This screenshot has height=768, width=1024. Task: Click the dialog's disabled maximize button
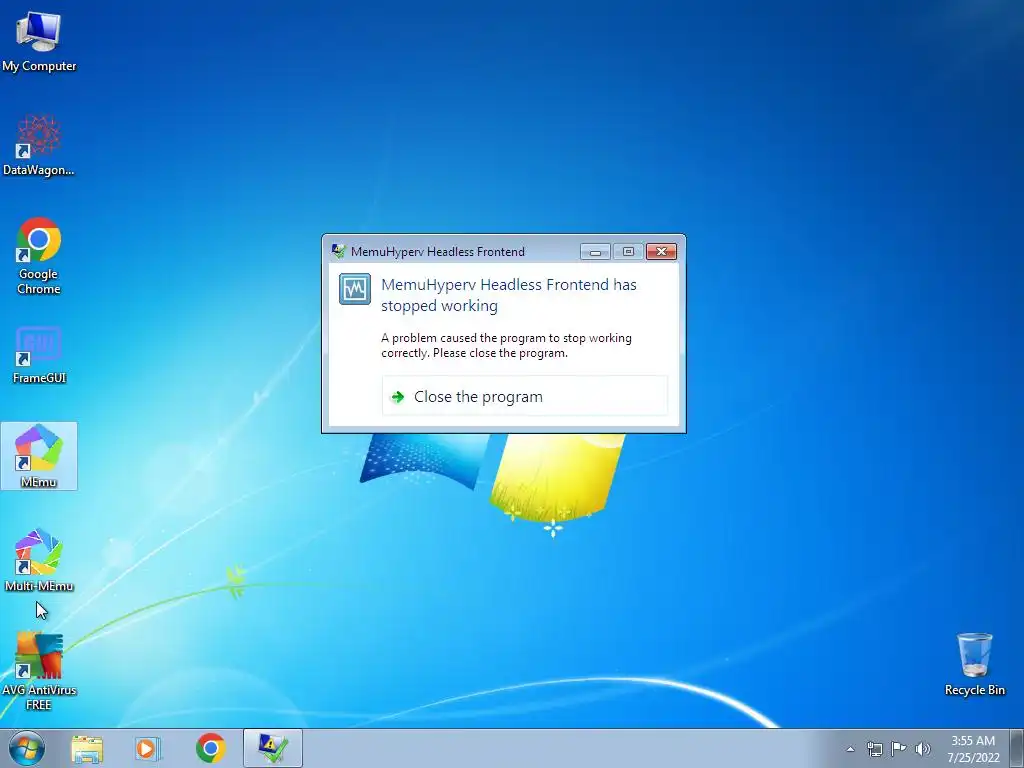628,251
